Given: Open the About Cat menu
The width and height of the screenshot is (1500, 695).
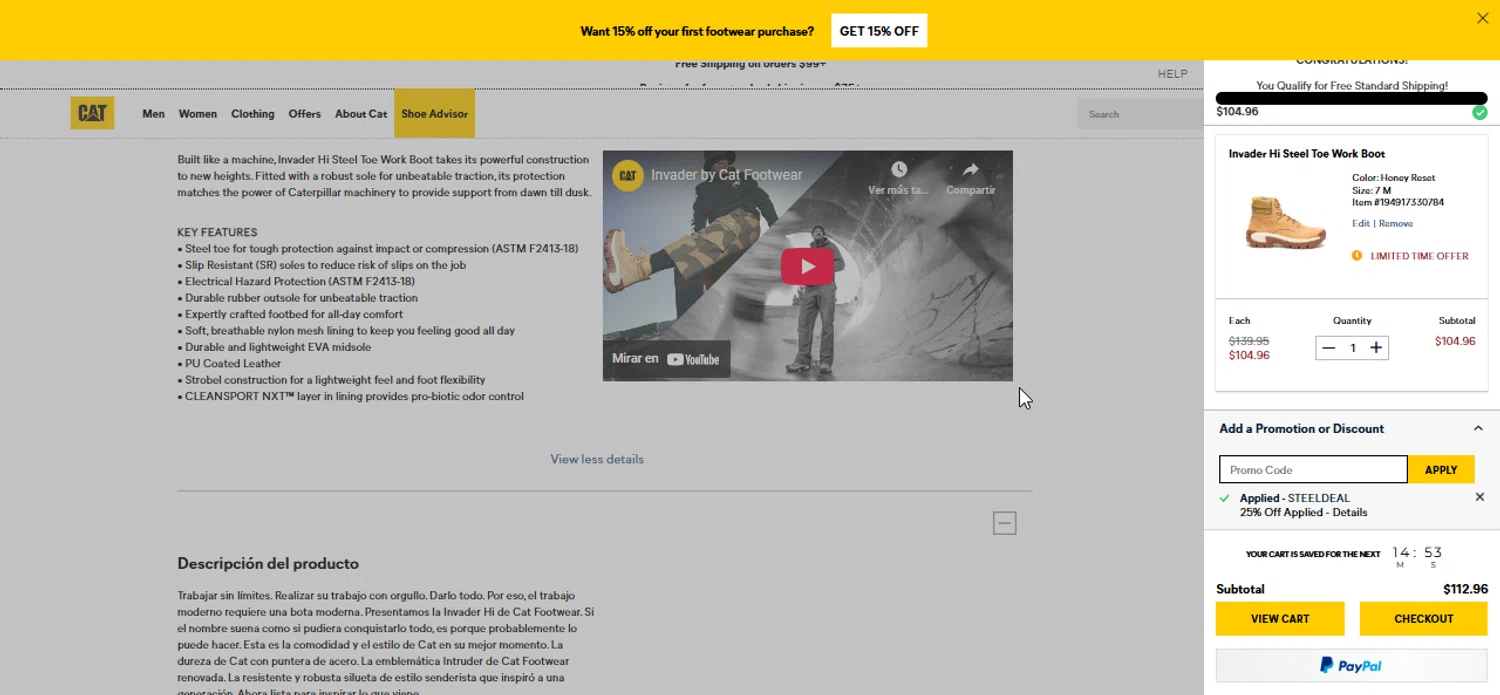Looking at the screenshot, I should 360,114.
